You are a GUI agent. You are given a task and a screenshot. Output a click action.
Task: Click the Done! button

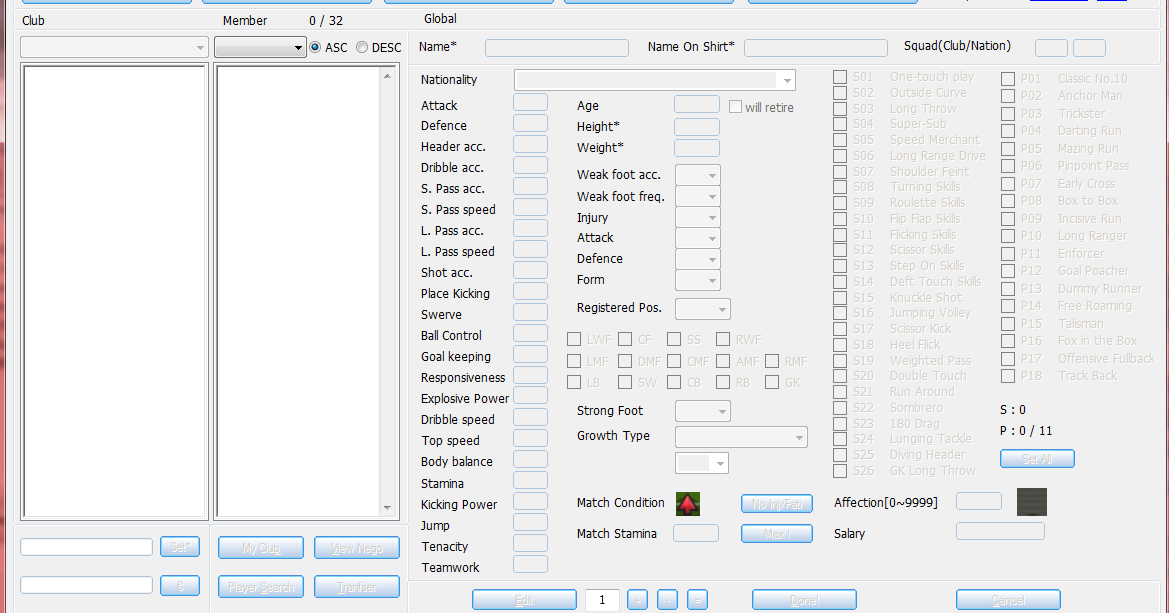(803, 599)
